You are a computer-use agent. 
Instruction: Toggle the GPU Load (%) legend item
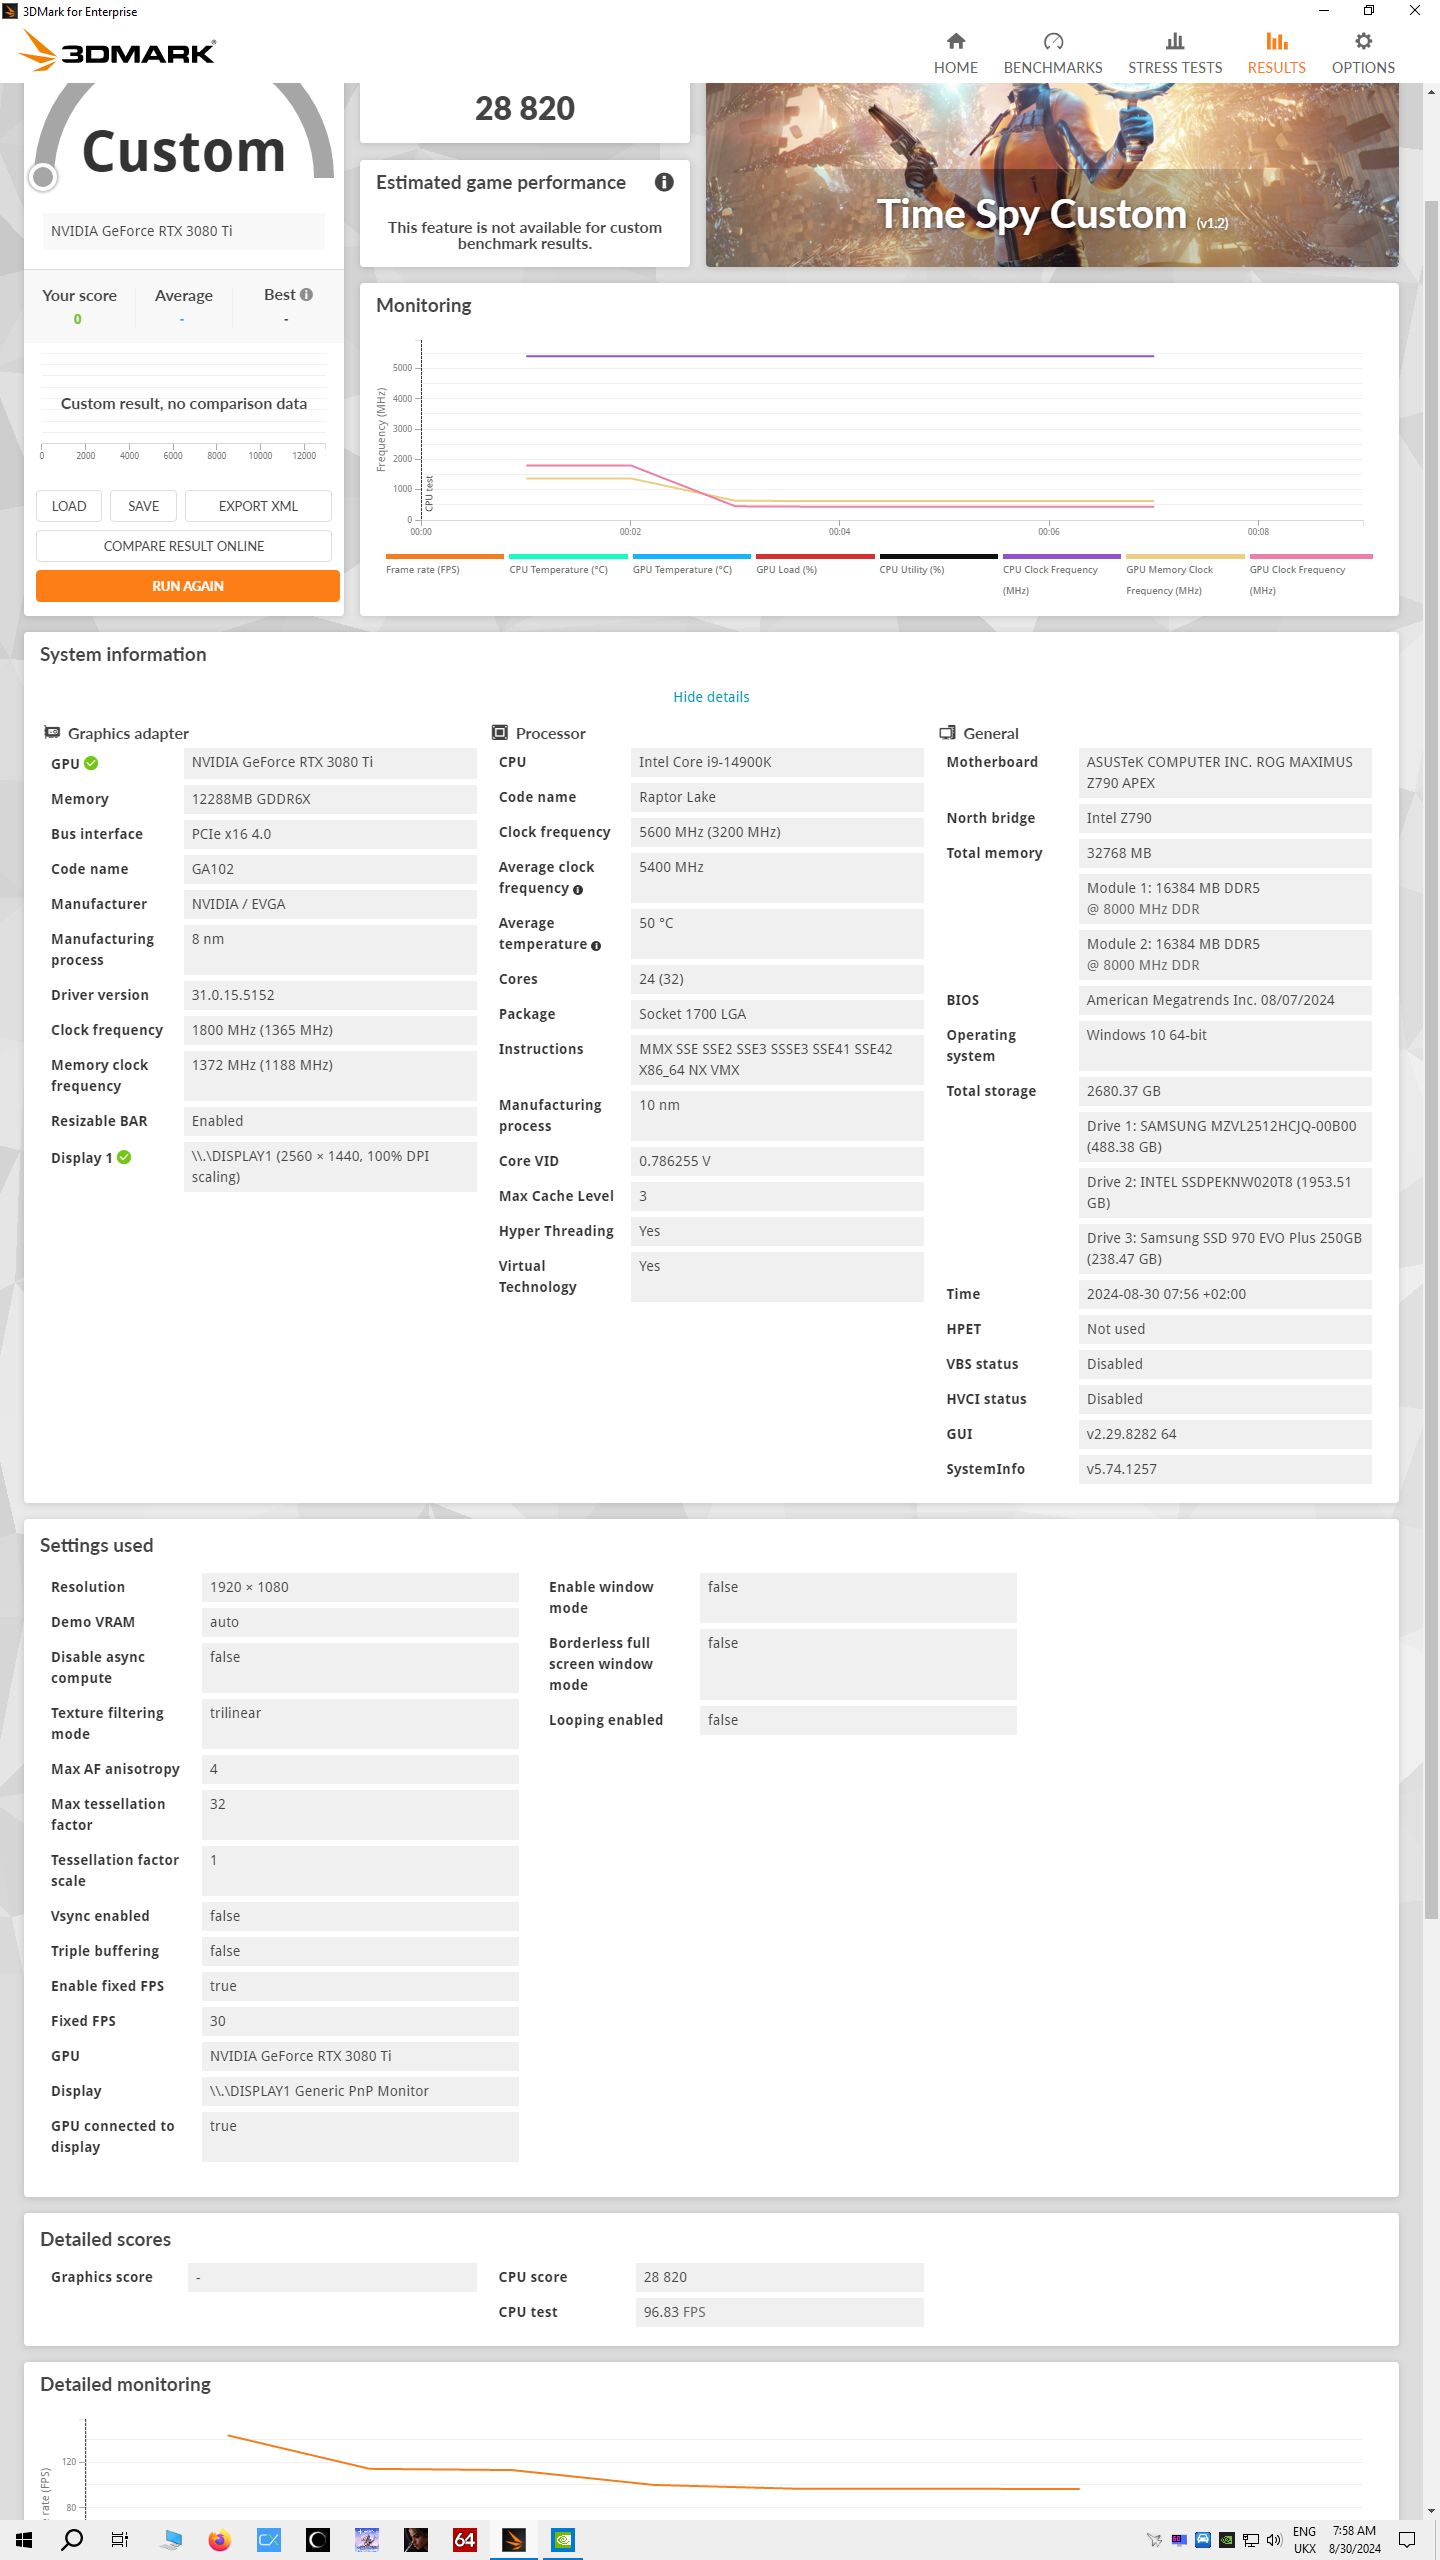point(815,565)
